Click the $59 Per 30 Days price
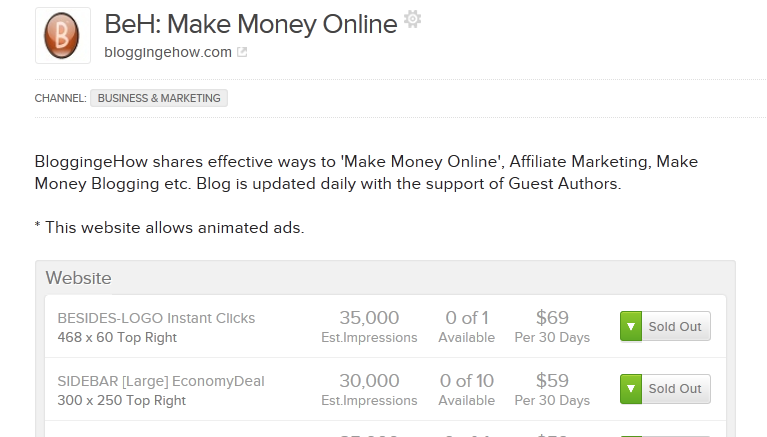Image resolution: width=767 pixels, height=437 pixels. (x=552, y=390)
